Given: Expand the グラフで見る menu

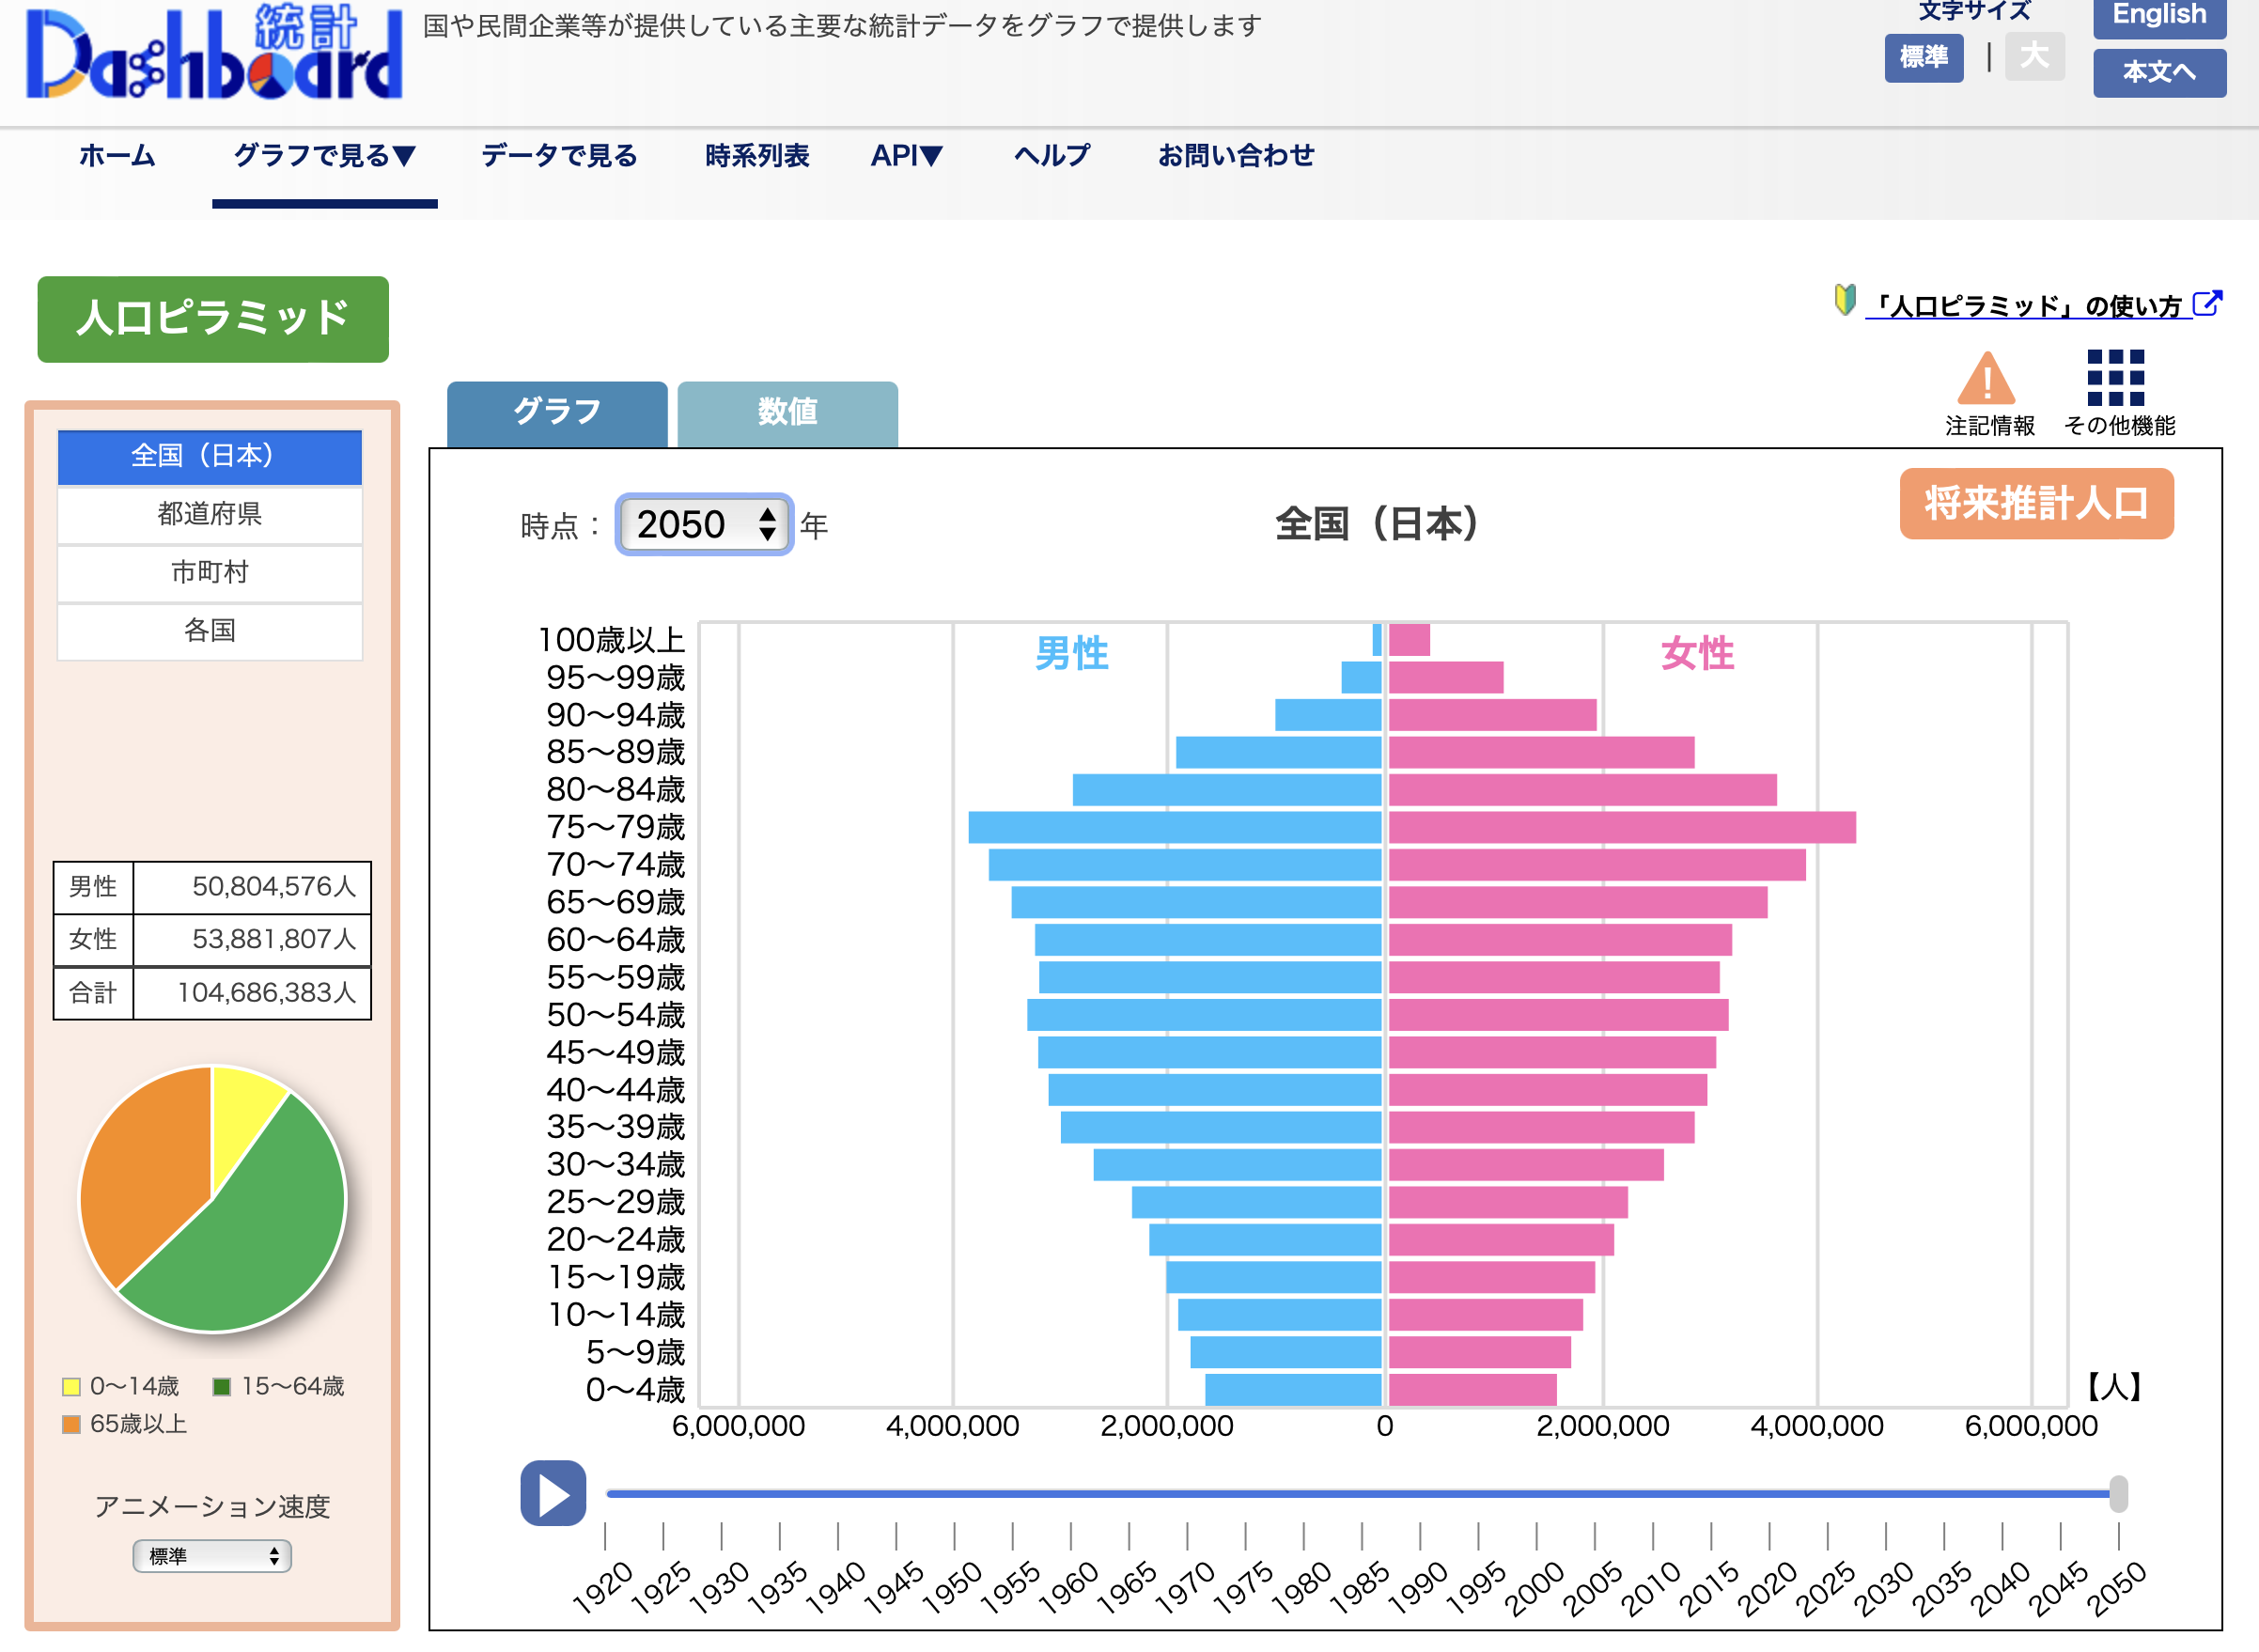Looking at the screenshot, I should pos(324,156).
